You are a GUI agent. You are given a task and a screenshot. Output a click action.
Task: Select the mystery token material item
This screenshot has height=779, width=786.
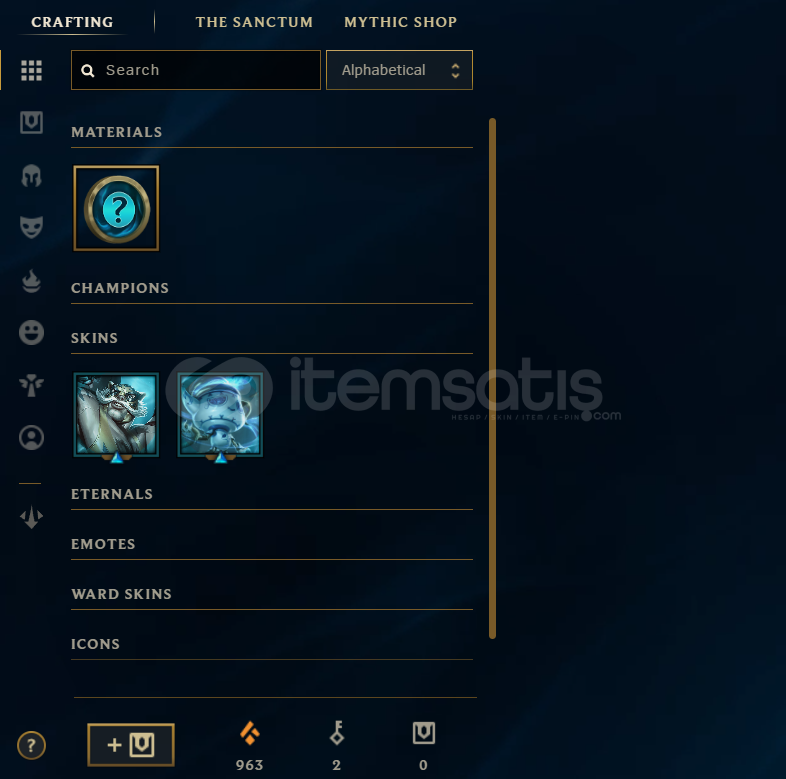tap(116, 208)
